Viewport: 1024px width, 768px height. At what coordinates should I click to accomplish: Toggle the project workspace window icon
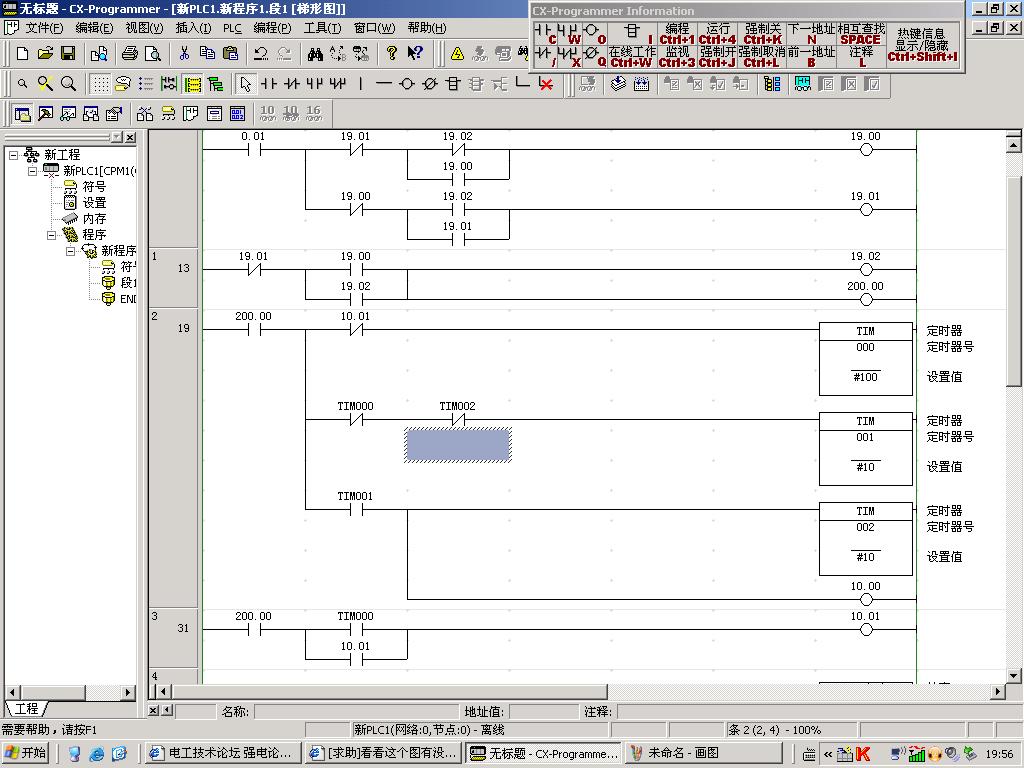[22, 114]
